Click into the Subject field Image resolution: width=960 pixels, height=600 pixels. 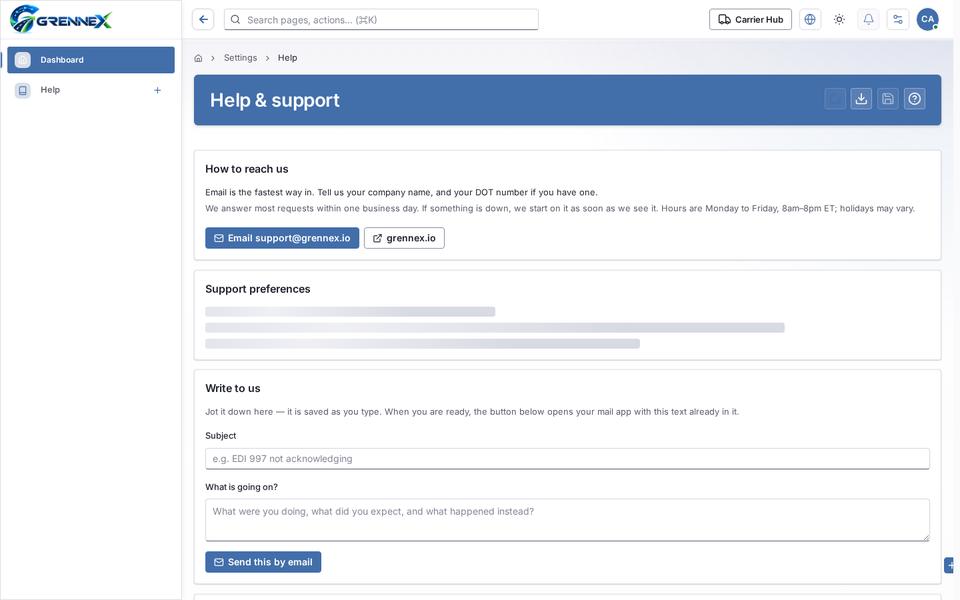click(x=567, y=459)
